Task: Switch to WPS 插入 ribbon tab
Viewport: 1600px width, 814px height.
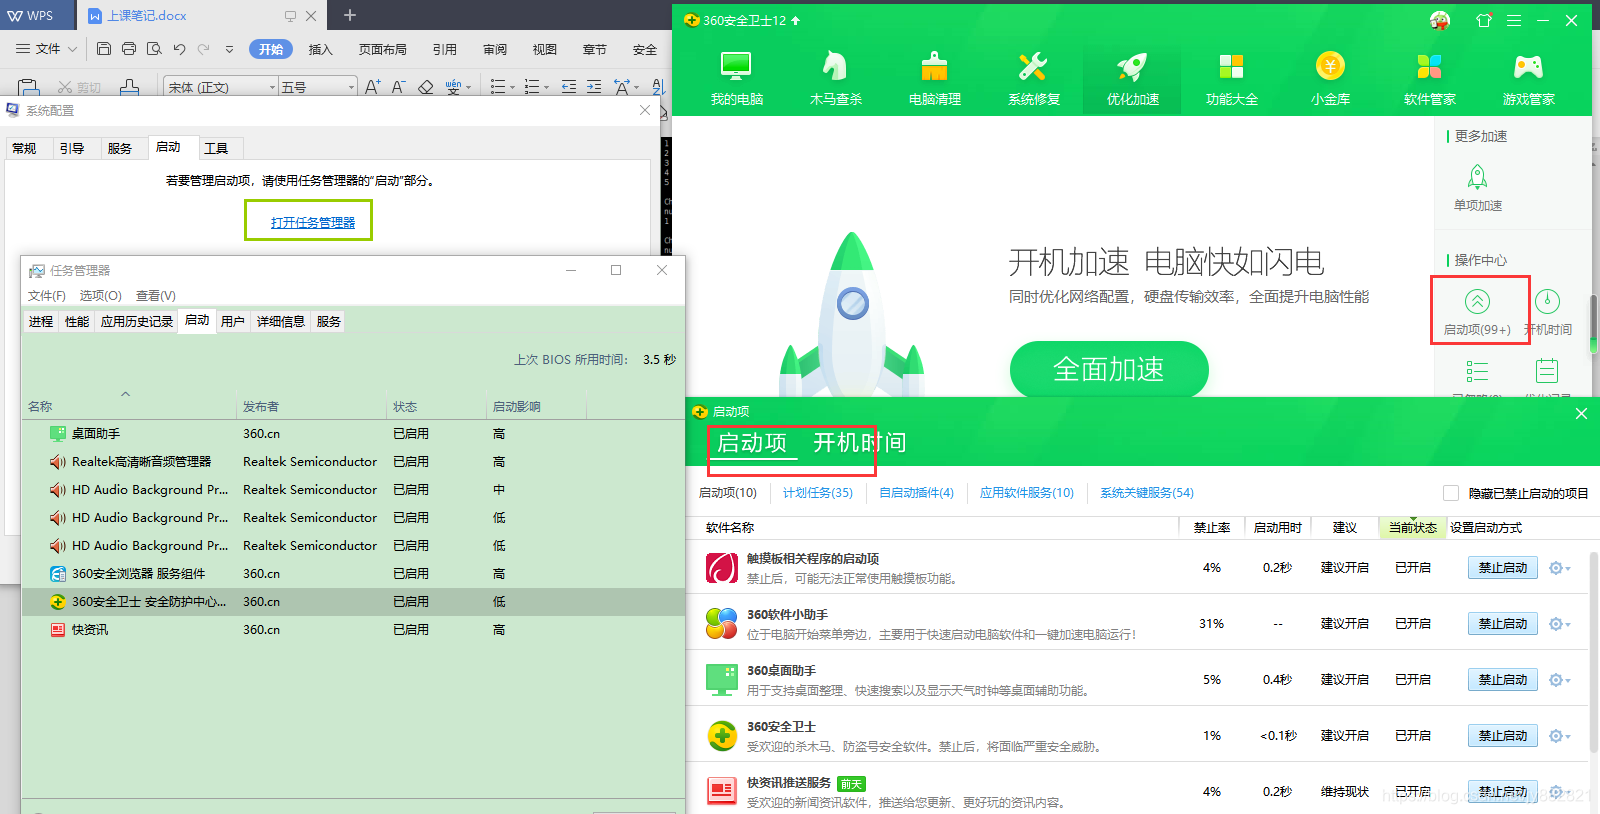Action: tap(320, 49)
